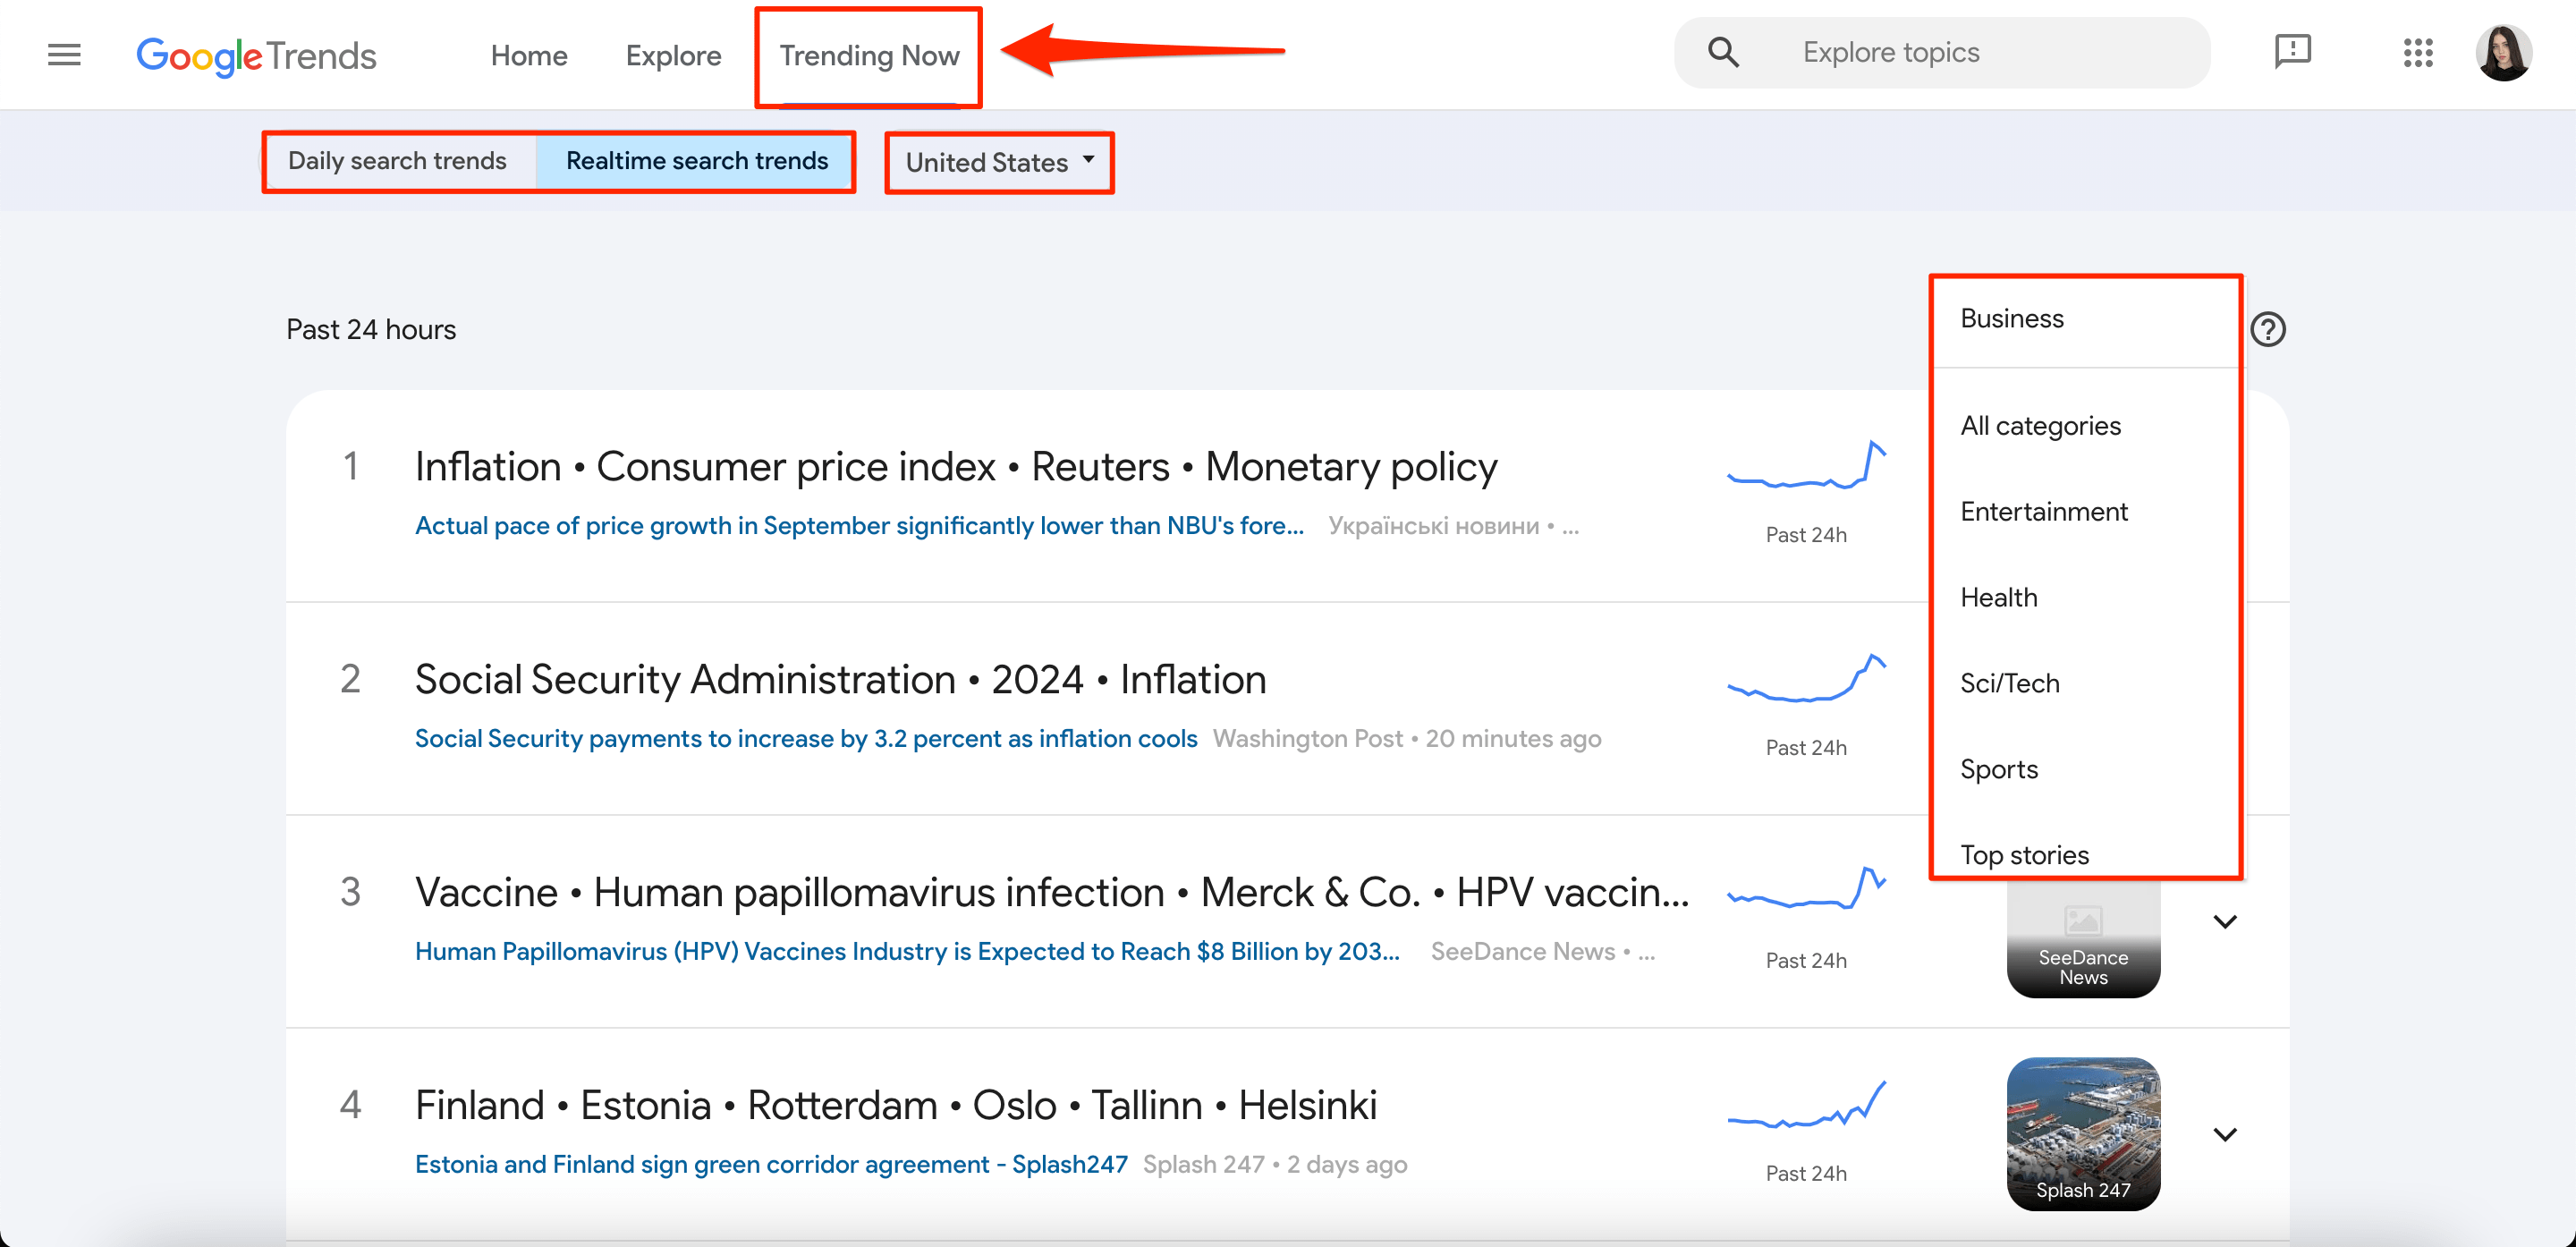Open the Google apps grid

(2417, 53)
